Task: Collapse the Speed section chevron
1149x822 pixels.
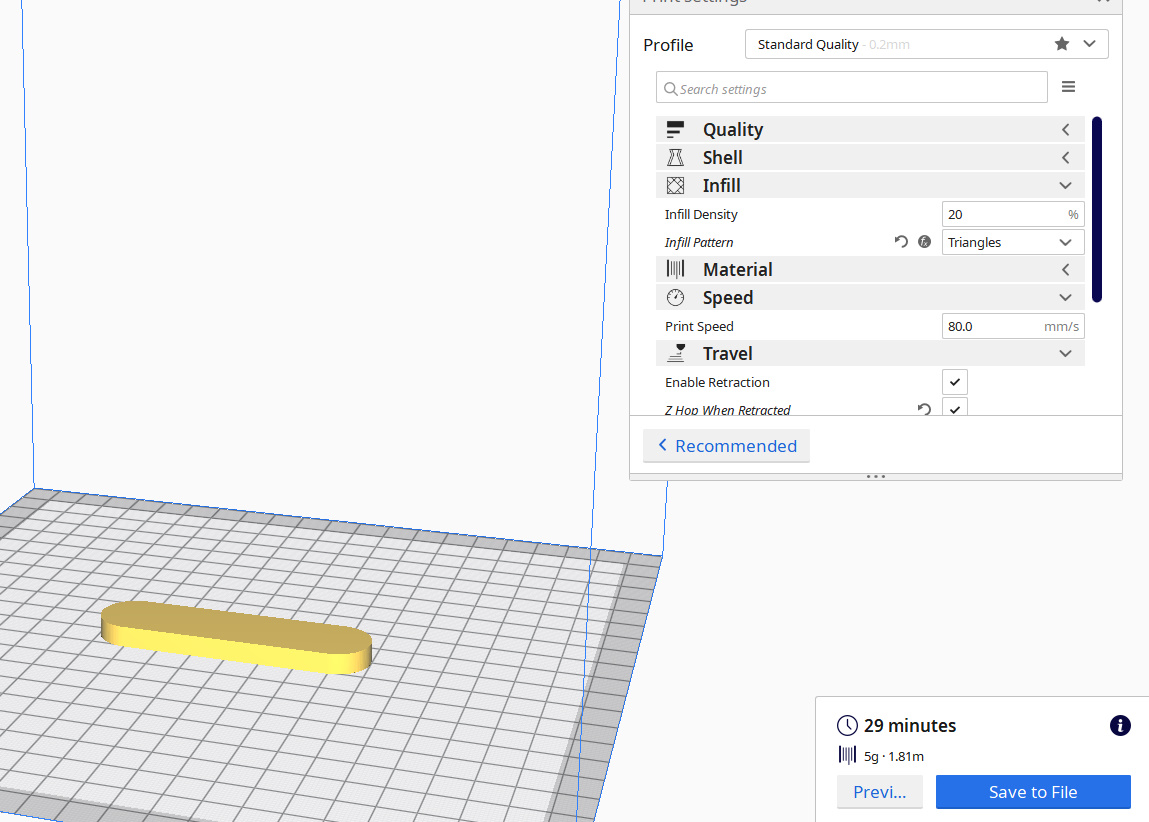Action: point(1065,297)
